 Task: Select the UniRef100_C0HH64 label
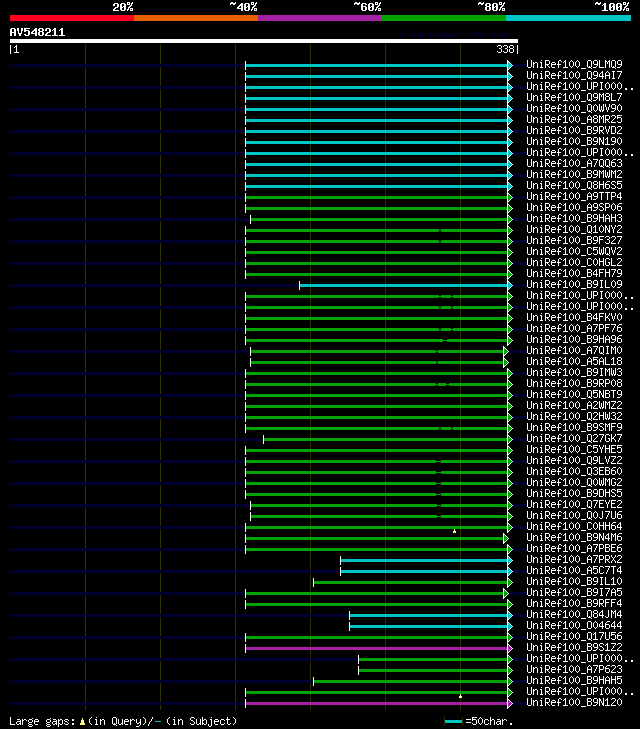(x=574, y=526)
